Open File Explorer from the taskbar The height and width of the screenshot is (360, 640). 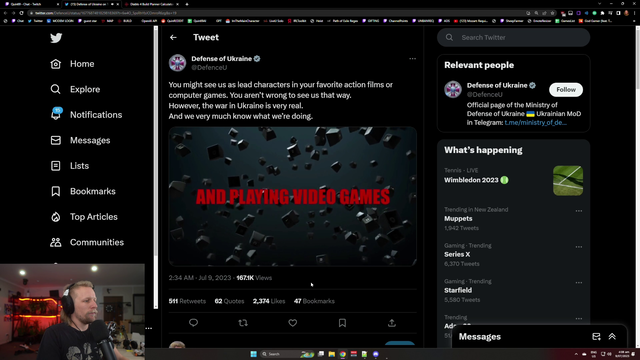point(332,354)
